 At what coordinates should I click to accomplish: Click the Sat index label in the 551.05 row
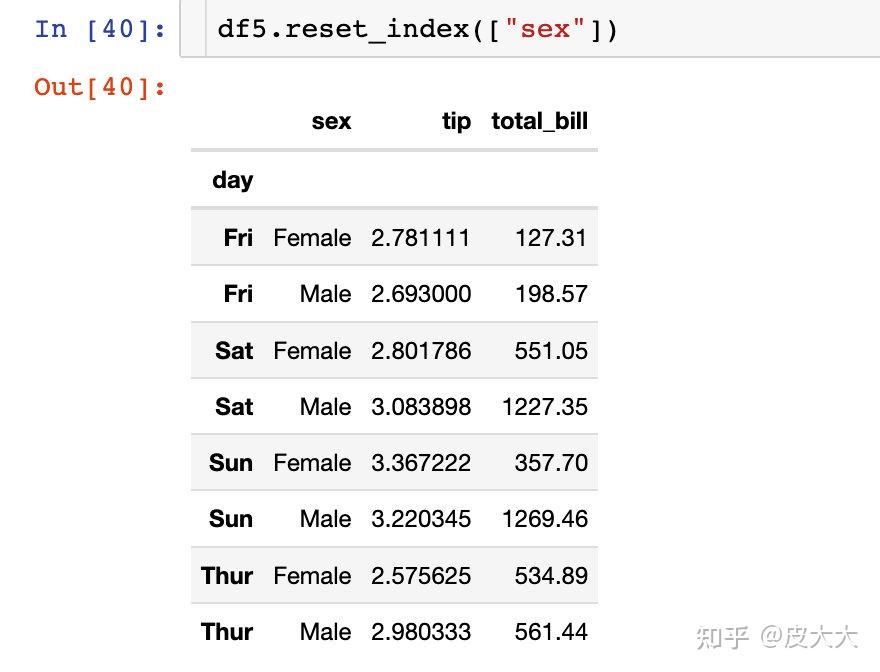coord(234,351)
